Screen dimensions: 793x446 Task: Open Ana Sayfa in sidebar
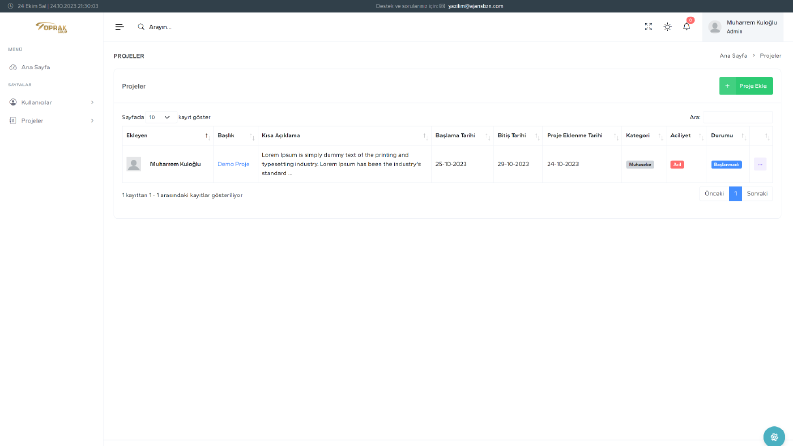pos(35,67)
